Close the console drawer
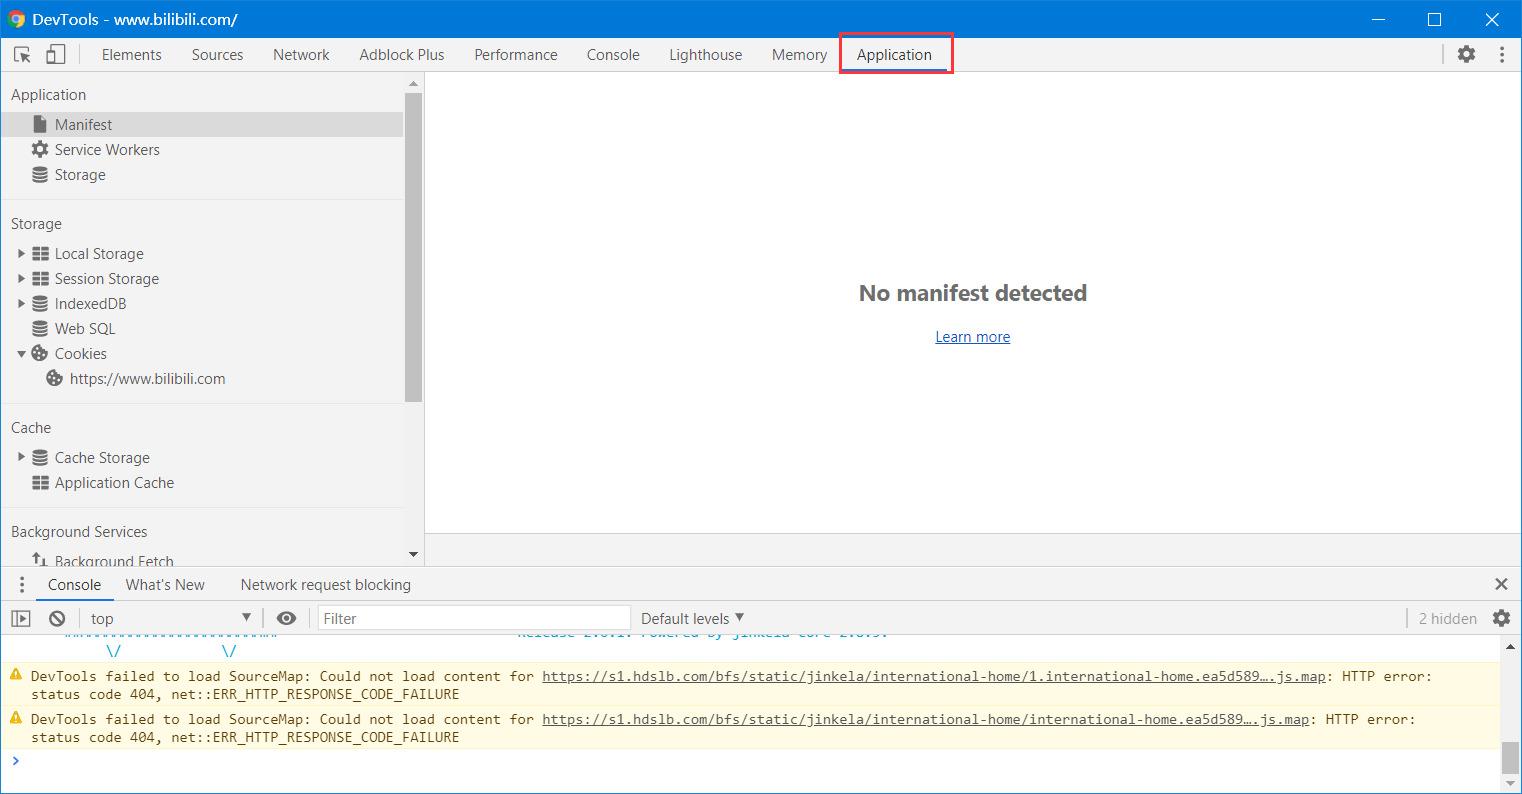 coord(1501,584)
